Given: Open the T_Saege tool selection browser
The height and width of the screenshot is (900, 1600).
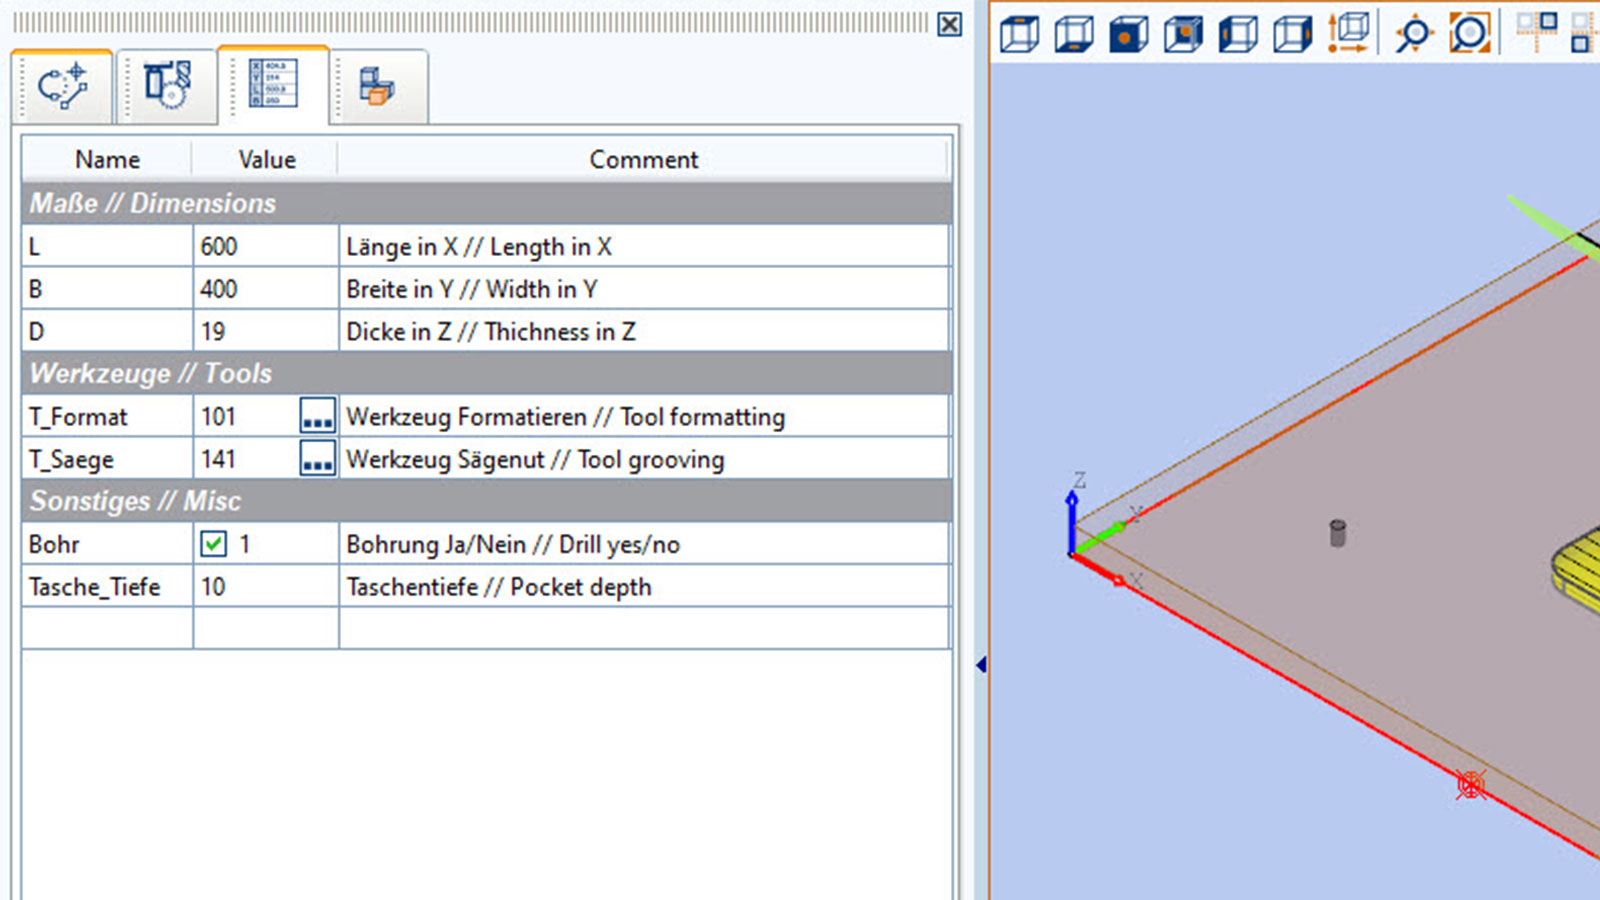Looking at the screenshot, I should click(317, 459).
